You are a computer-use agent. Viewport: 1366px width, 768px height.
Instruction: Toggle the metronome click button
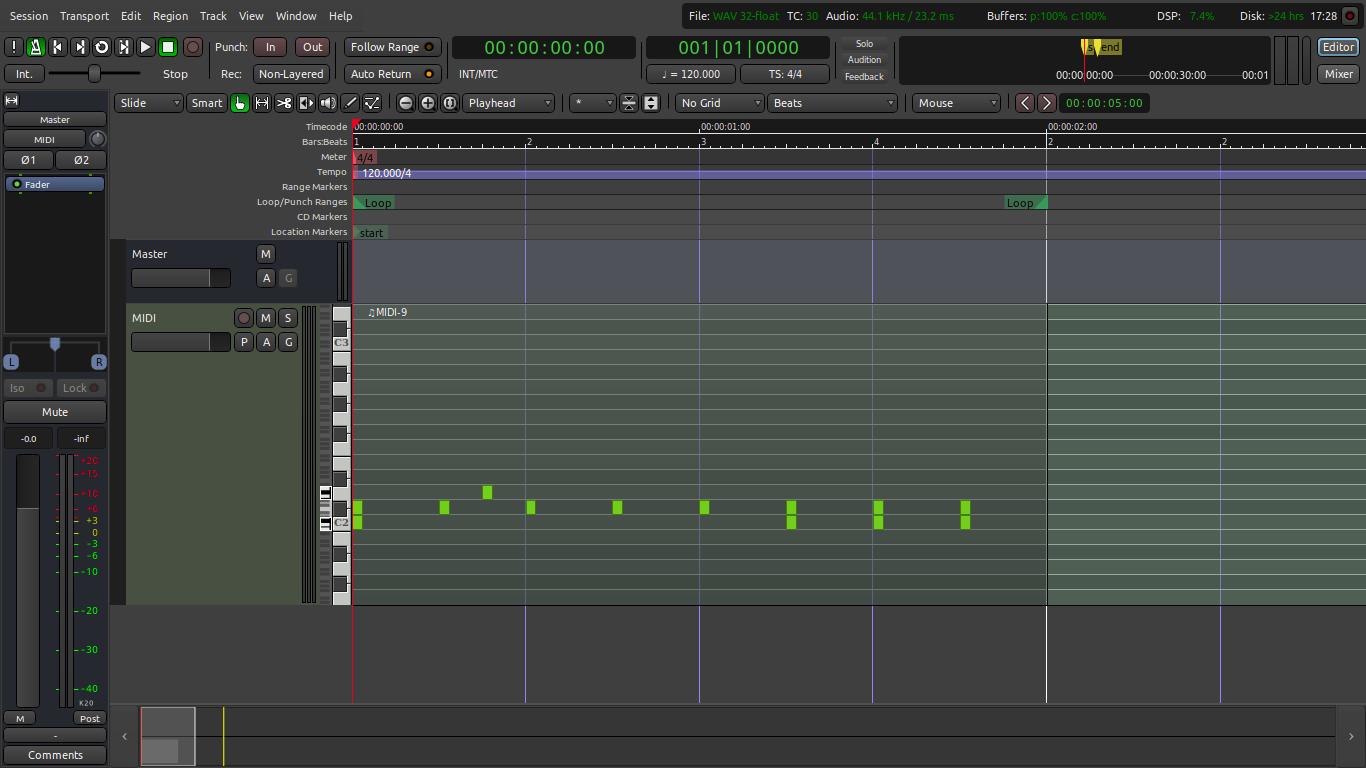[x=36, y=47]
